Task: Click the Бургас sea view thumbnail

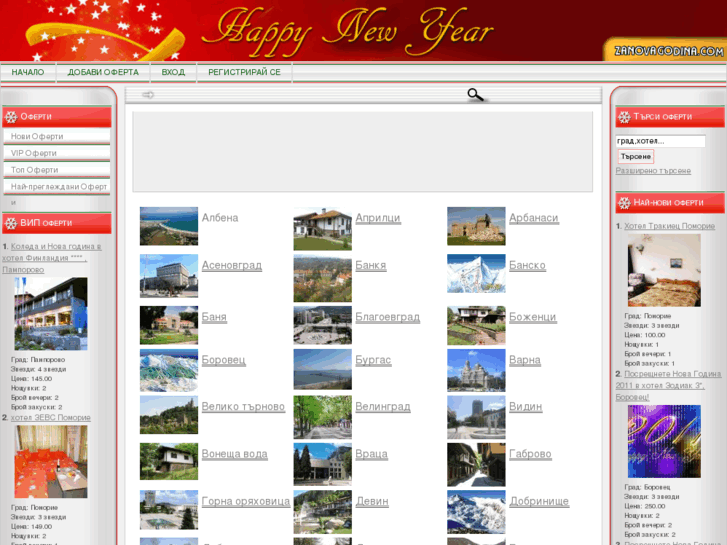Action: click(x=323, y=369)
